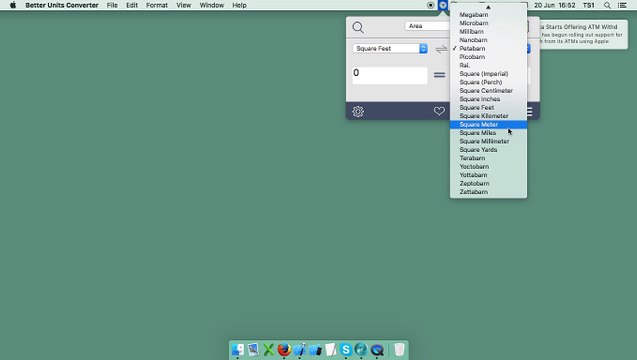Select Square Miles unit
The image size is (637, 360).
(488, 133)
